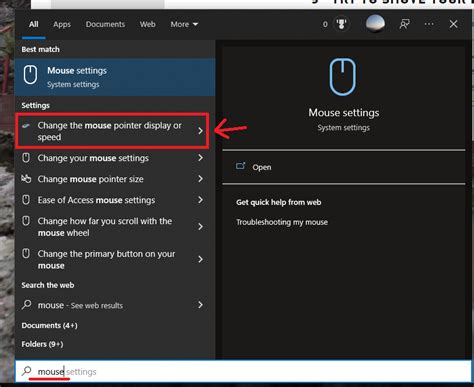
Task: Select mouse - See web results
Action: pos(115,305)
